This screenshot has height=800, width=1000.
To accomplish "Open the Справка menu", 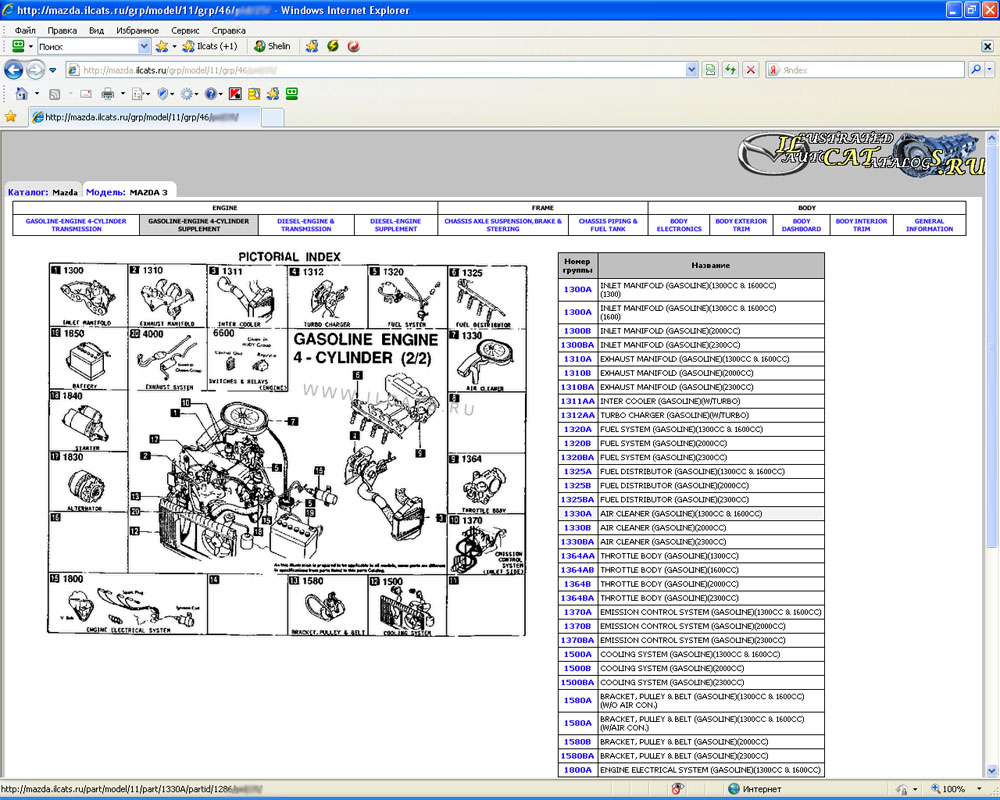I will (228, 30).
